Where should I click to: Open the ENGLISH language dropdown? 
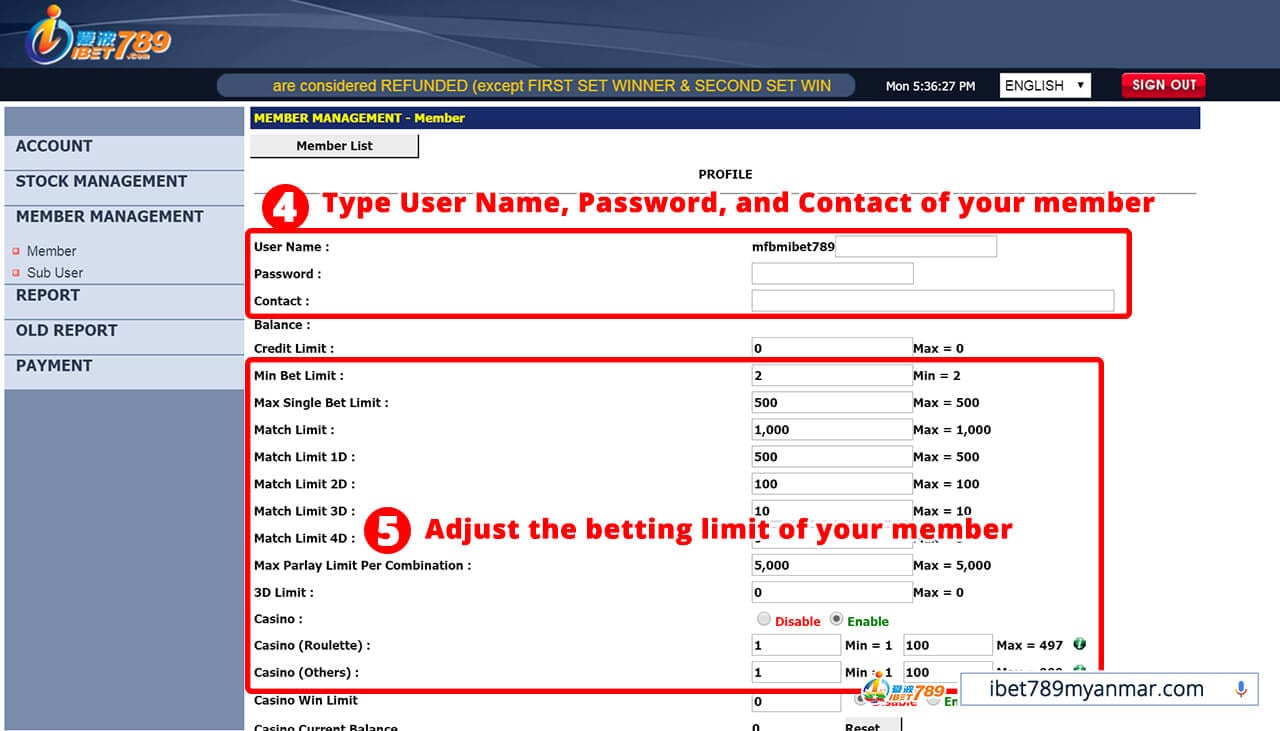coord(1044,85)
